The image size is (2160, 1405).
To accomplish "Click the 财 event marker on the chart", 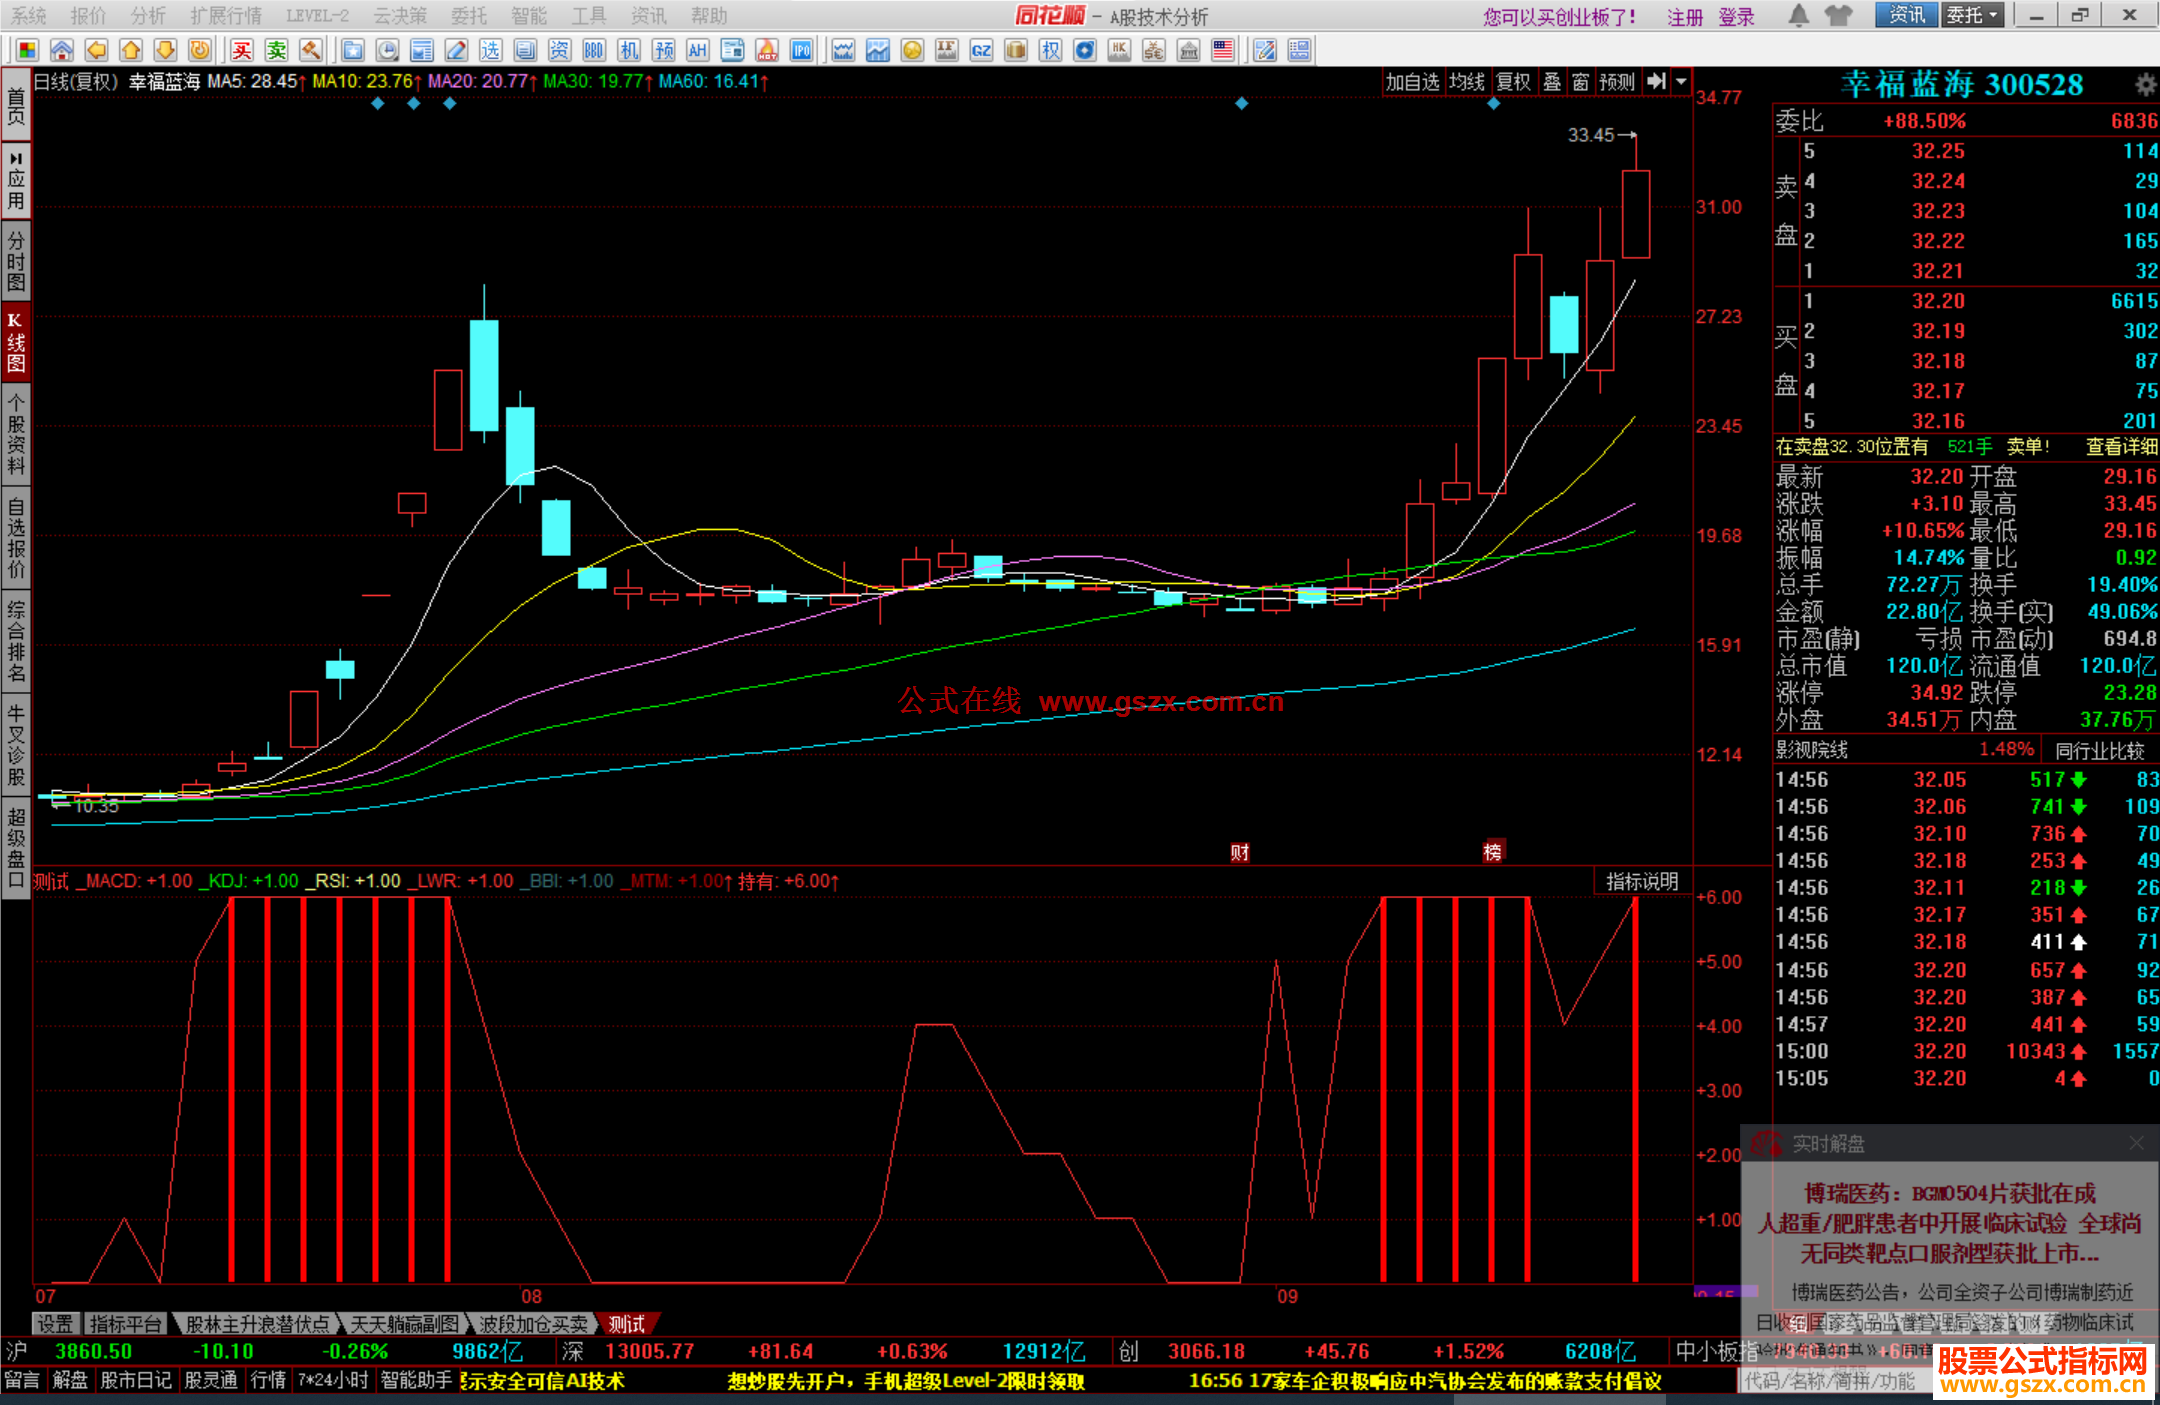I will [1240, 852].
